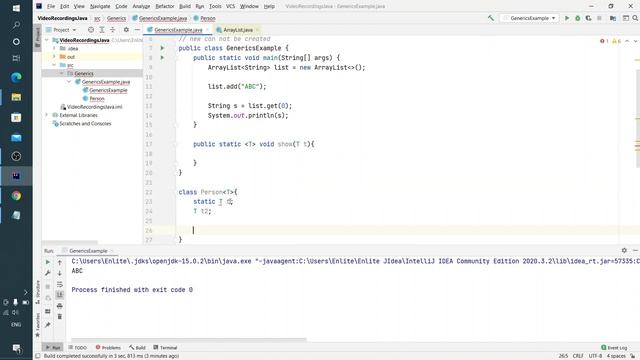This screenshot has height=360, width=640.
Task: Click run gutter arrow beside class GenericsExample
Action: [x=162, y=48]
